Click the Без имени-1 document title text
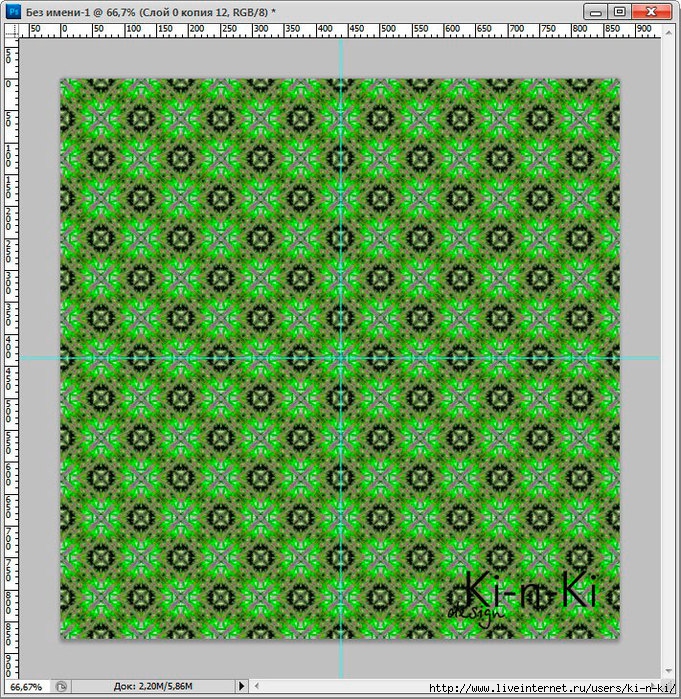The width and height of the screenshot is (681, 699). click(x=150, y=12)
